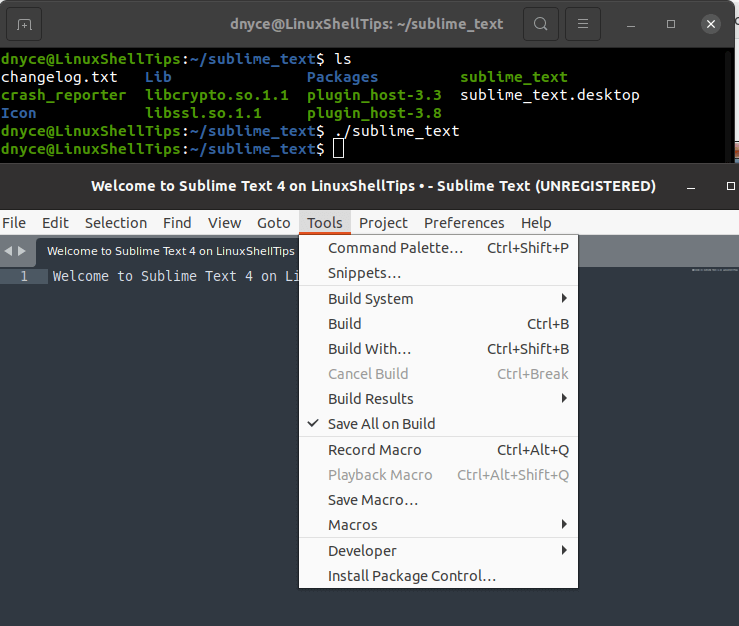Minimize the Sublime Text window
This screenshot has width=739, height=626.
pos(691,187)
